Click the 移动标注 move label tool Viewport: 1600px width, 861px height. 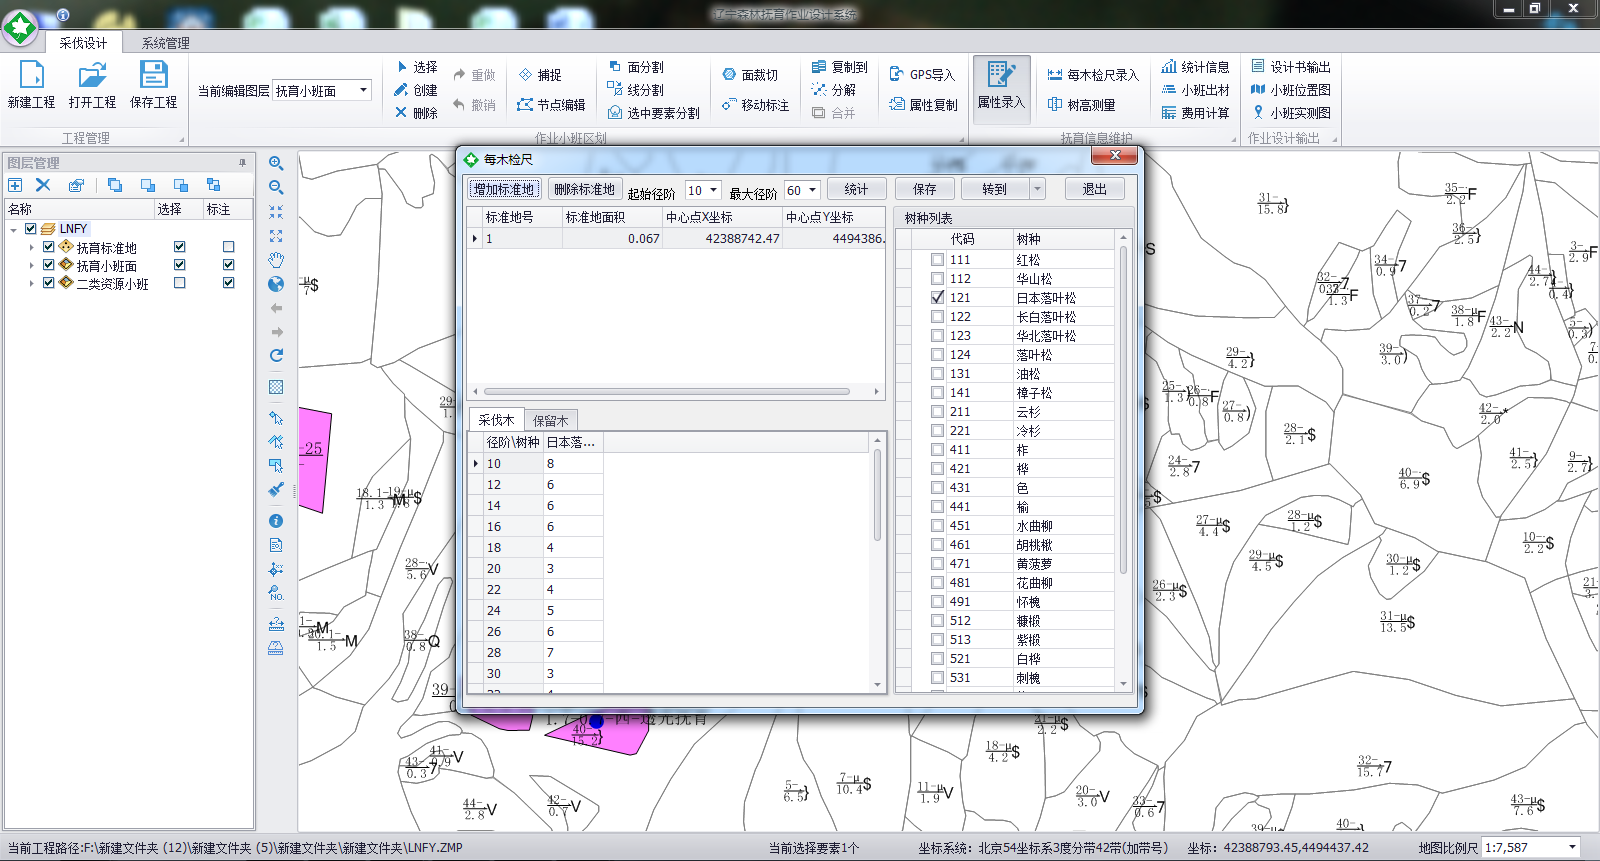(x=756, y=105)
